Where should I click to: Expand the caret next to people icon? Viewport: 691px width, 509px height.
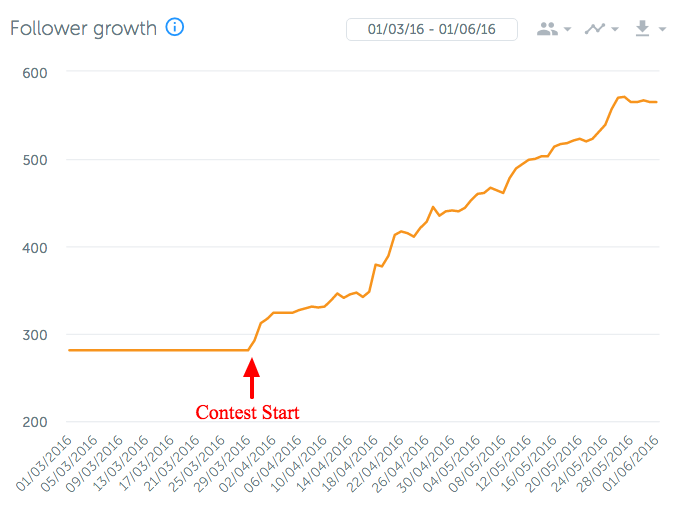point(568,30)
